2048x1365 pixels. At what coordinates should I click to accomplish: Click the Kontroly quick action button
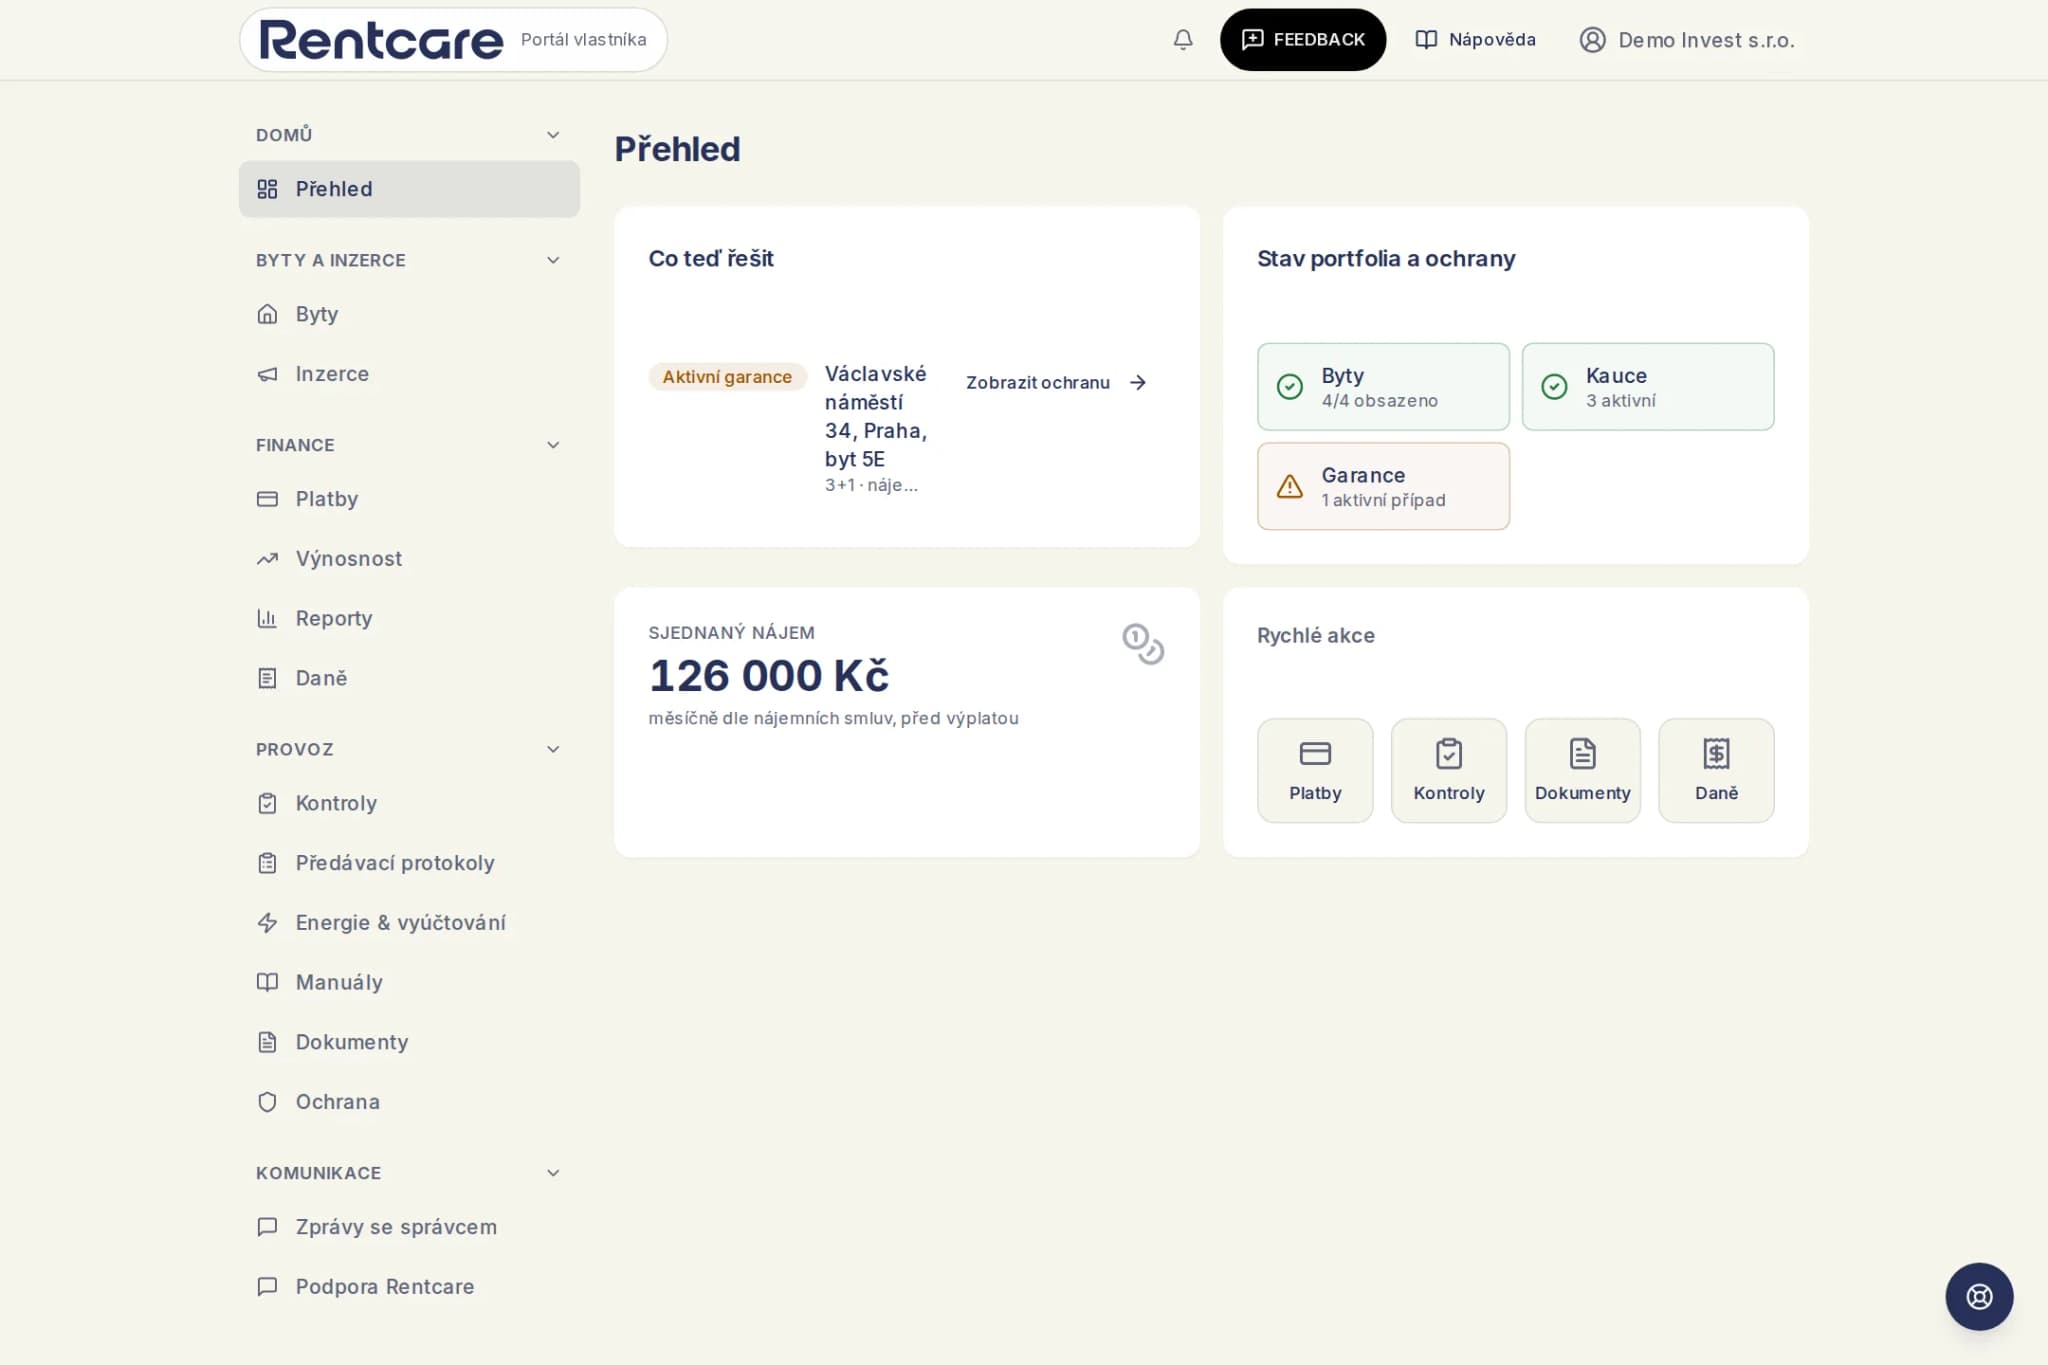tap(1448, 770)
